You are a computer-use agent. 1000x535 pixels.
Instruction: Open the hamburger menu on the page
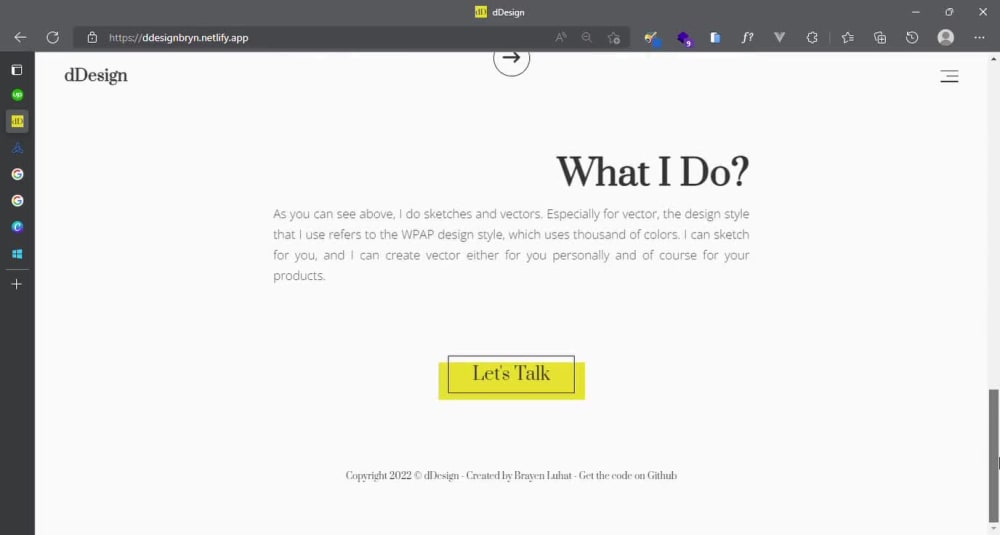click(x=949, y=77)
